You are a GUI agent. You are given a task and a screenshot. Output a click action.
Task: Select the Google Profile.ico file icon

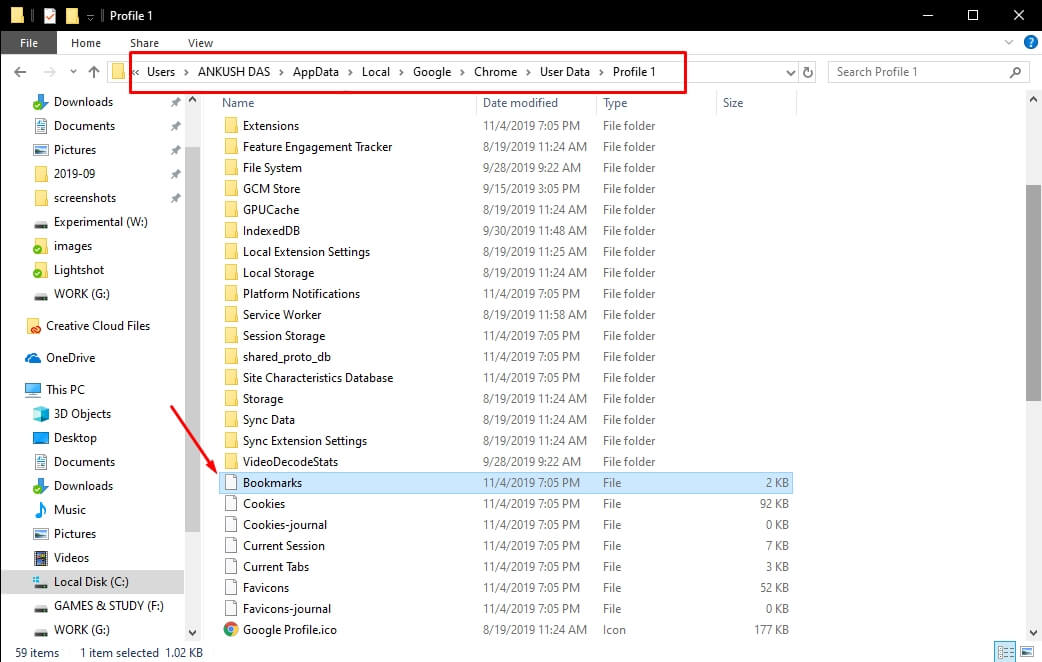click(231, 630)
